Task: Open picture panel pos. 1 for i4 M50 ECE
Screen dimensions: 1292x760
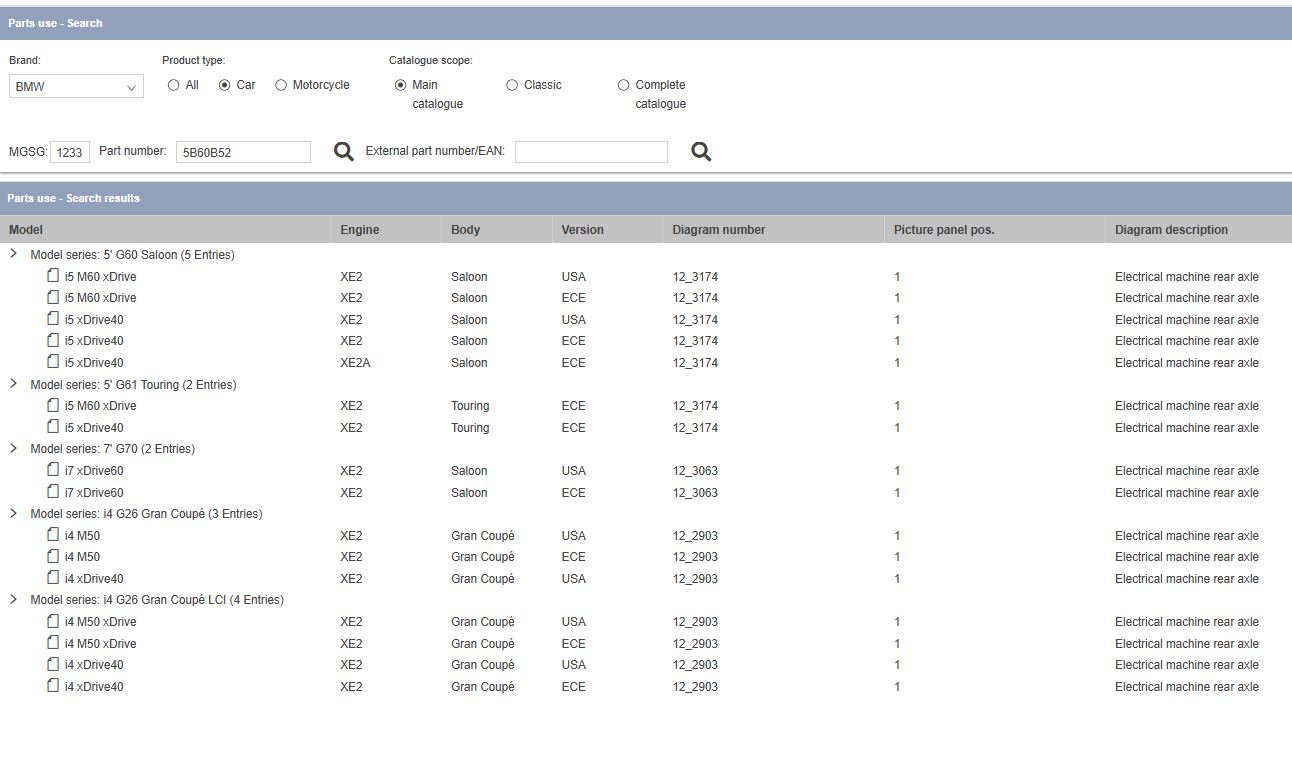Action: pos(897,556)
